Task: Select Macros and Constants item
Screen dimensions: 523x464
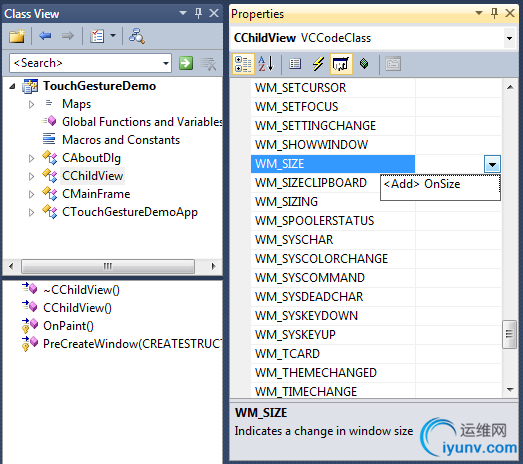Action: tap(121, 140)
